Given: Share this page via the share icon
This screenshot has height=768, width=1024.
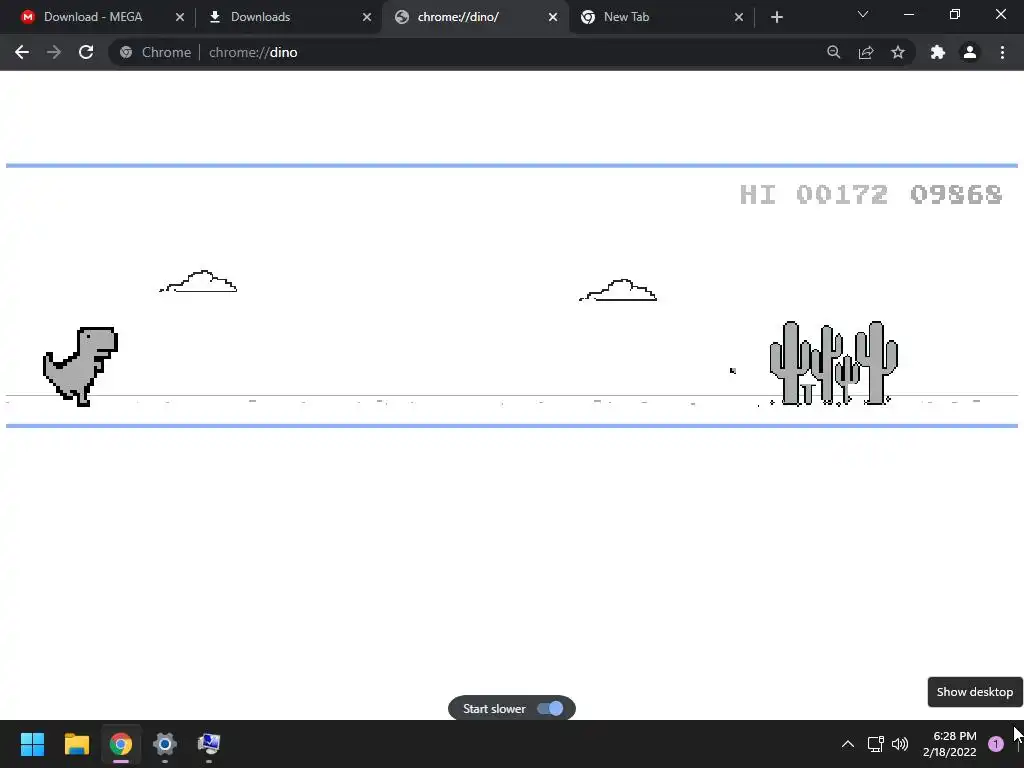Looking at the screenshot, I should (866, 52).
